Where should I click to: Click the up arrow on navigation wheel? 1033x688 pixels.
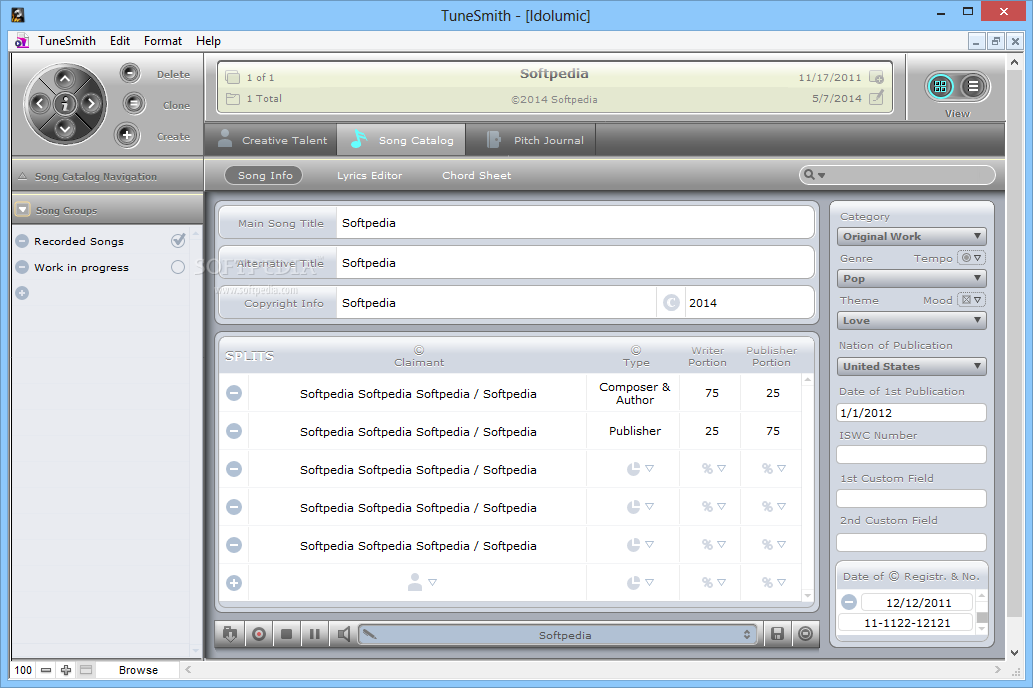[65, 79]
